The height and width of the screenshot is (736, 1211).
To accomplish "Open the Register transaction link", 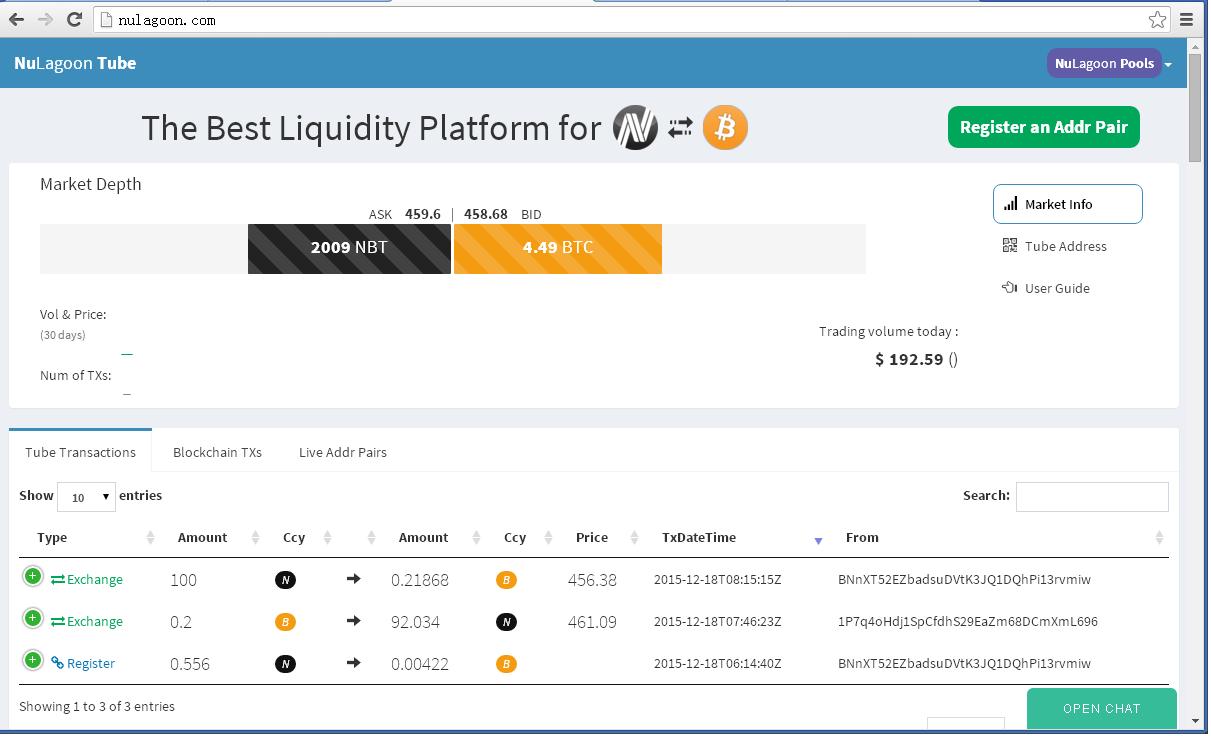I will pos(83,663).
